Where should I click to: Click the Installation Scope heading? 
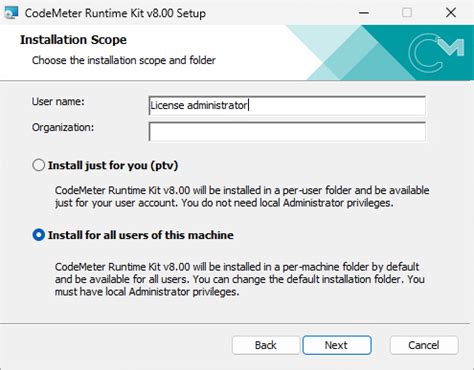pyautogui.click(x=73, y=40)
